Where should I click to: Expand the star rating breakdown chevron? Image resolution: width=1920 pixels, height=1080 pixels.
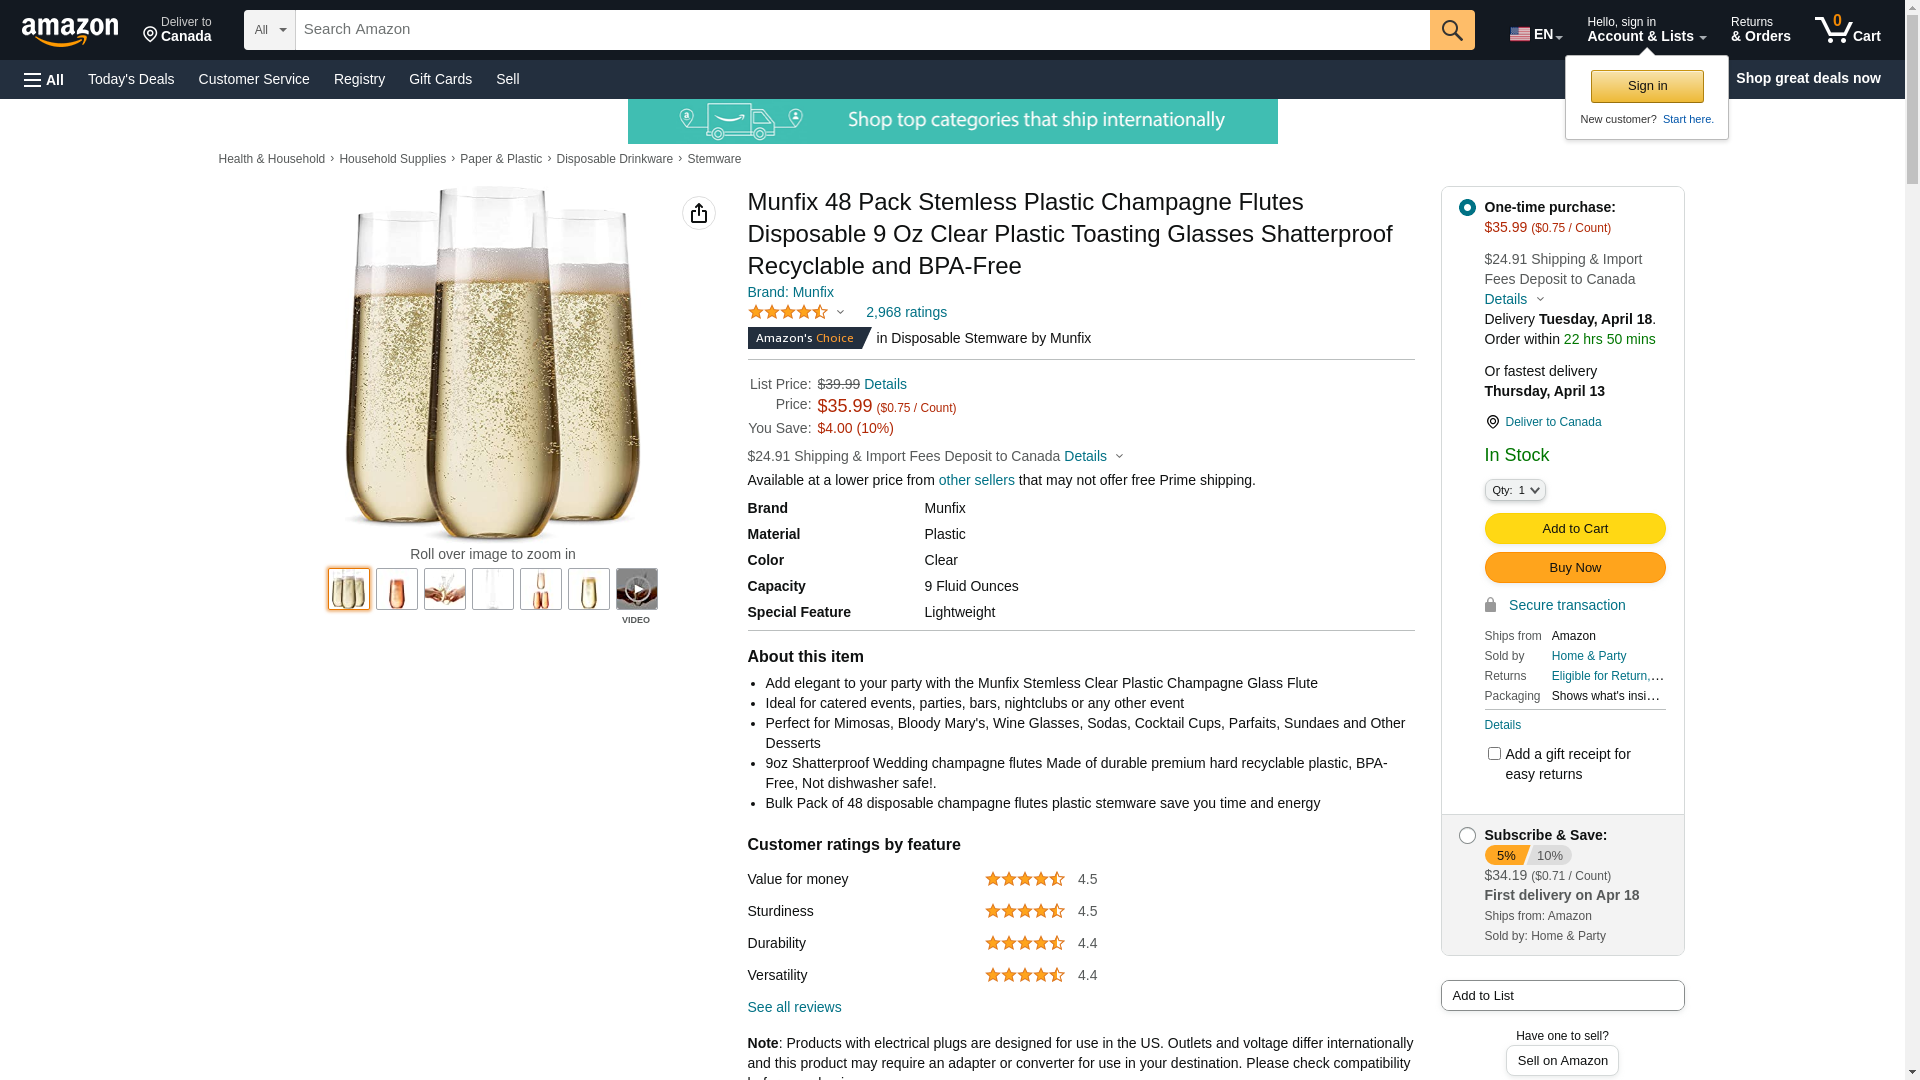(840, 313)
